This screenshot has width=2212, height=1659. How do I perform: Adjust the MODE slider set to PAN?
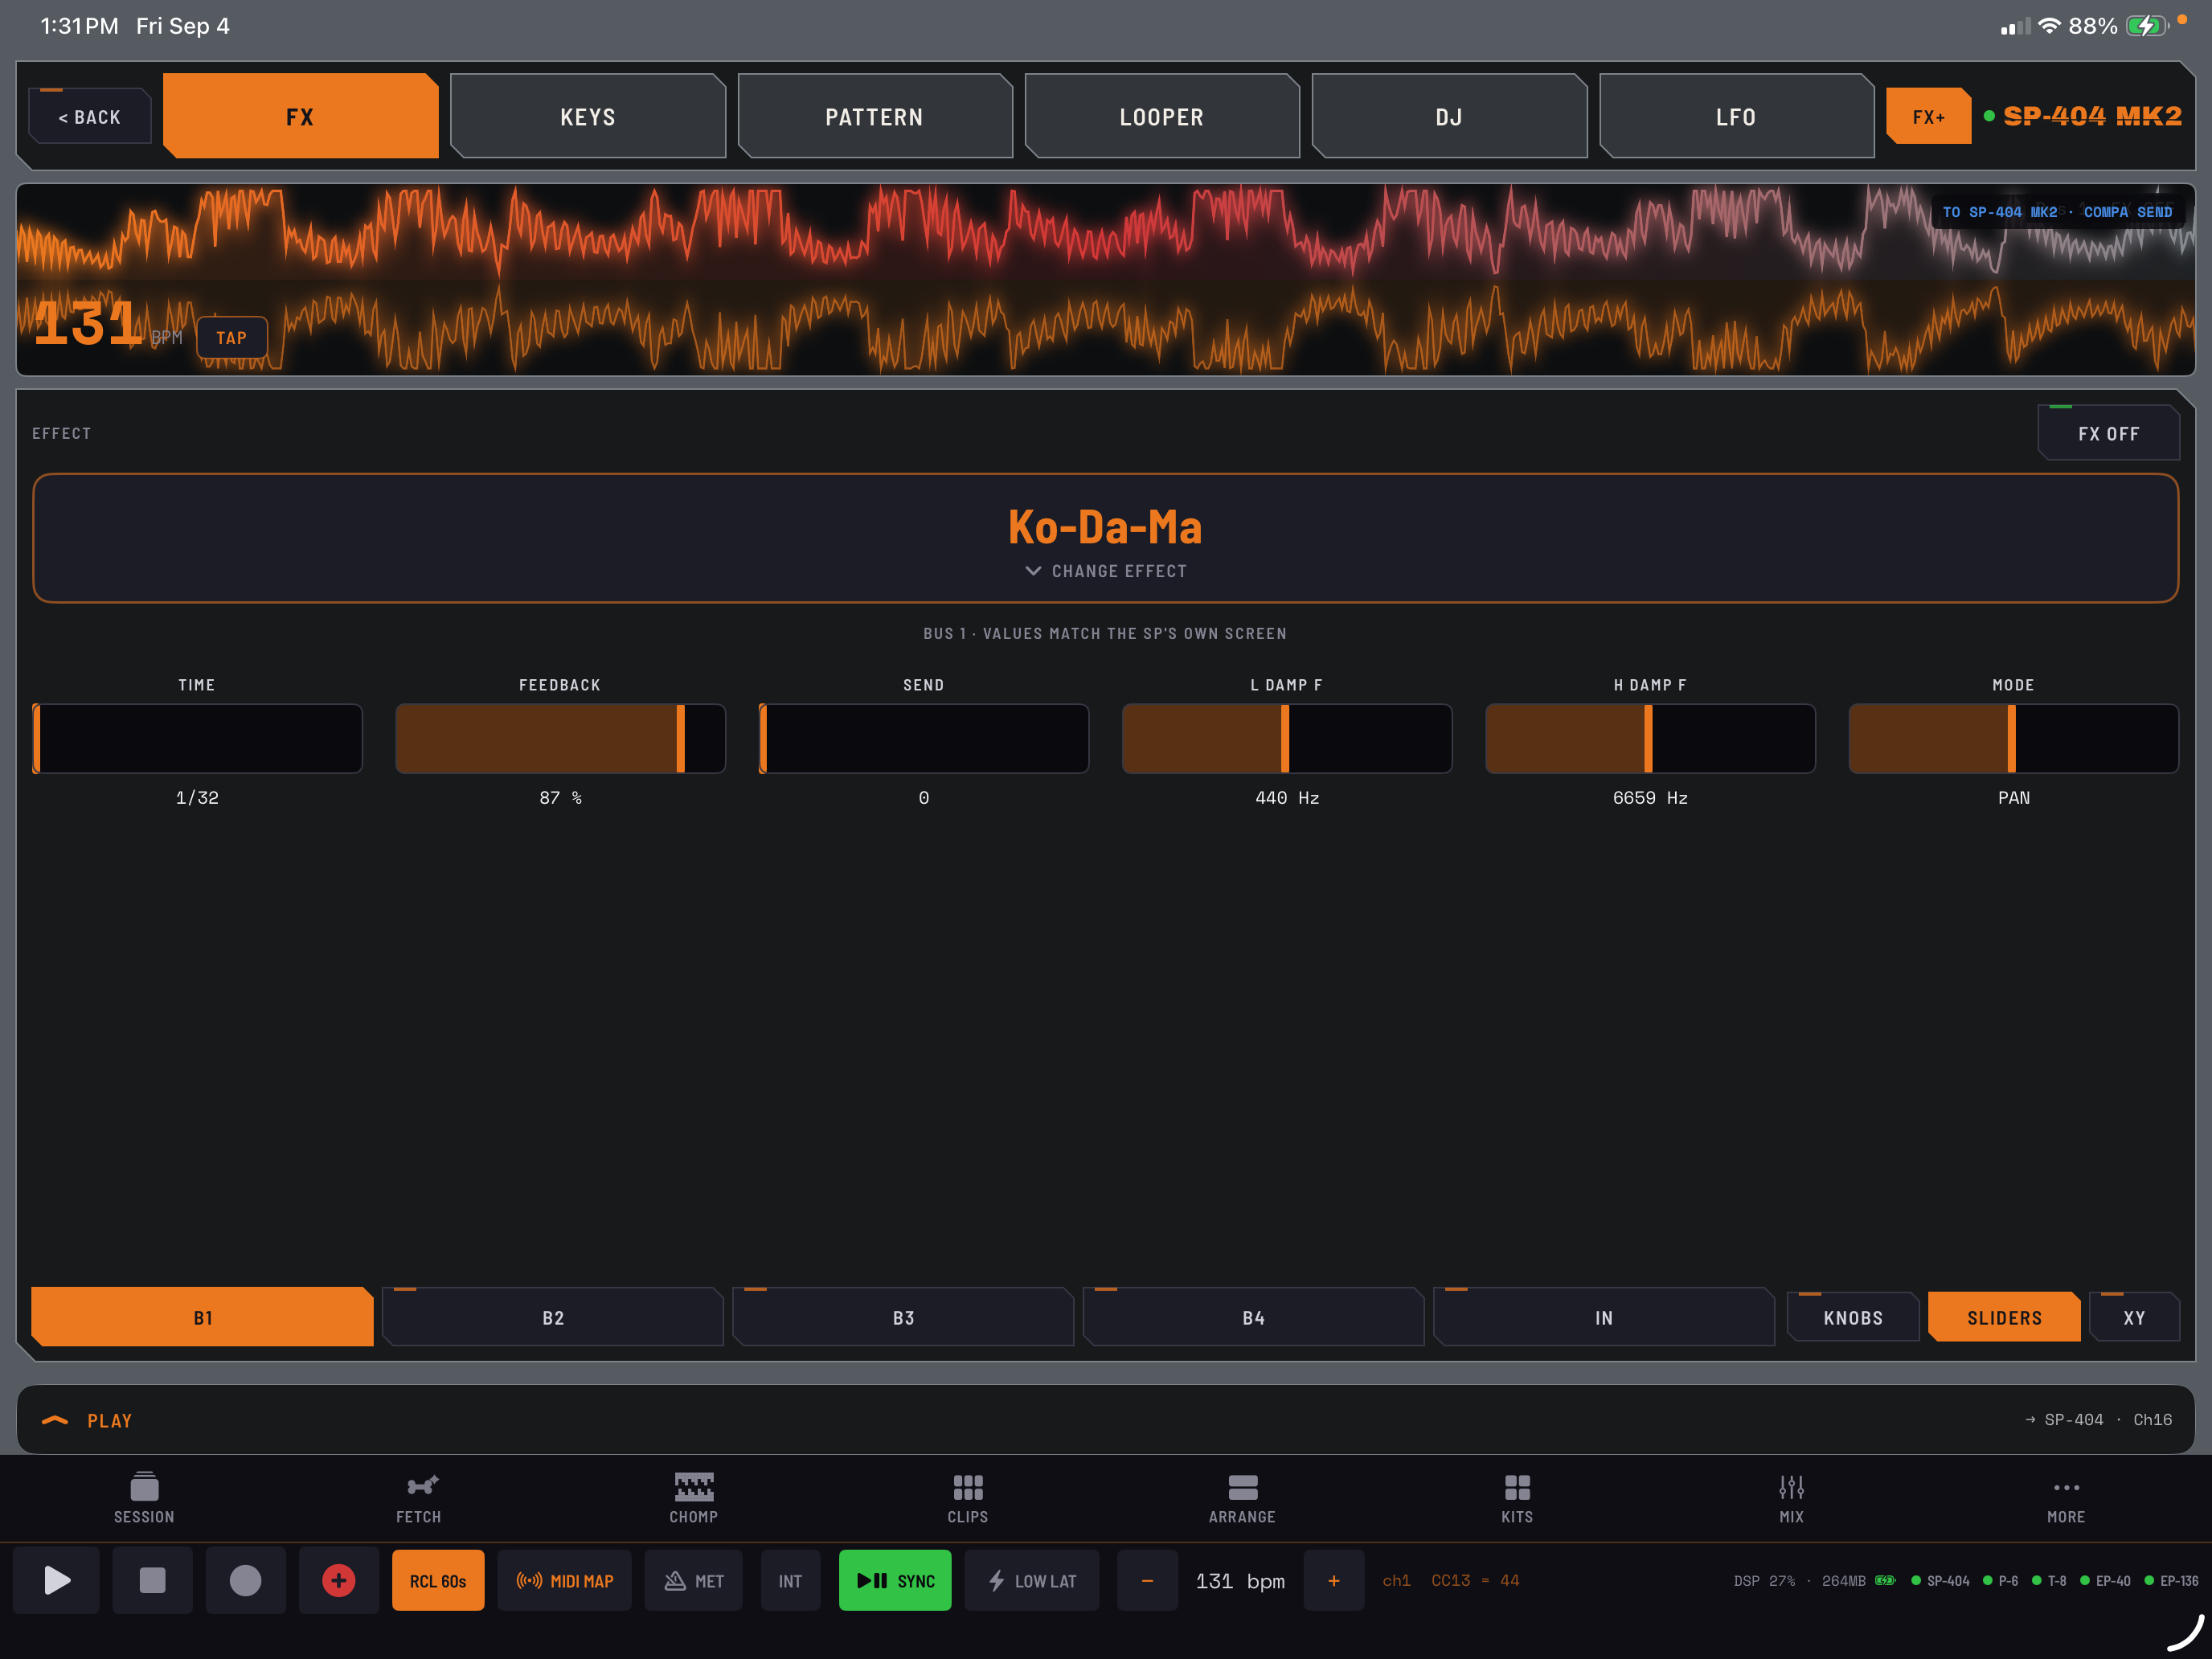(2013, 738)
